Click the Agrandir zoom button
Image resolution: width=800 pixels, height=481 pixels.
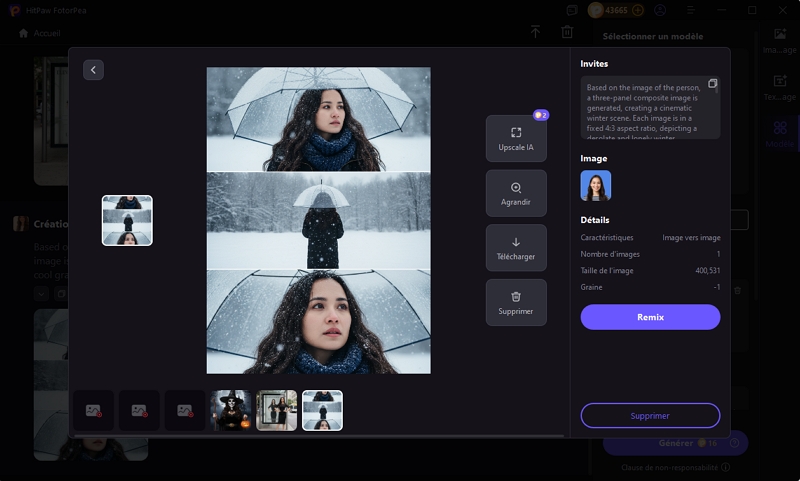tap(516, 194)
